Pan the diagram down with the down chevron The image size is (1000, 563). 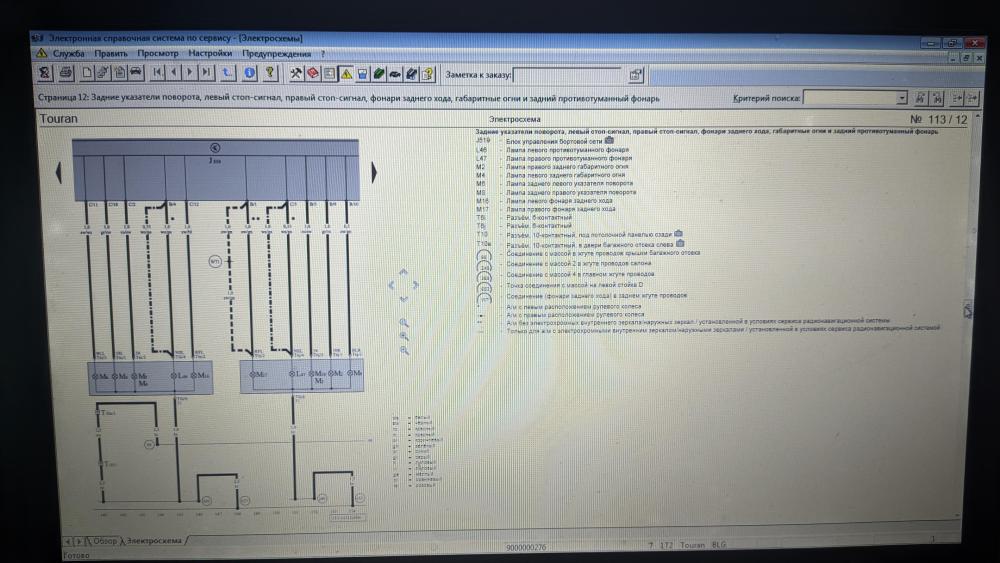(x=403, y=298)
